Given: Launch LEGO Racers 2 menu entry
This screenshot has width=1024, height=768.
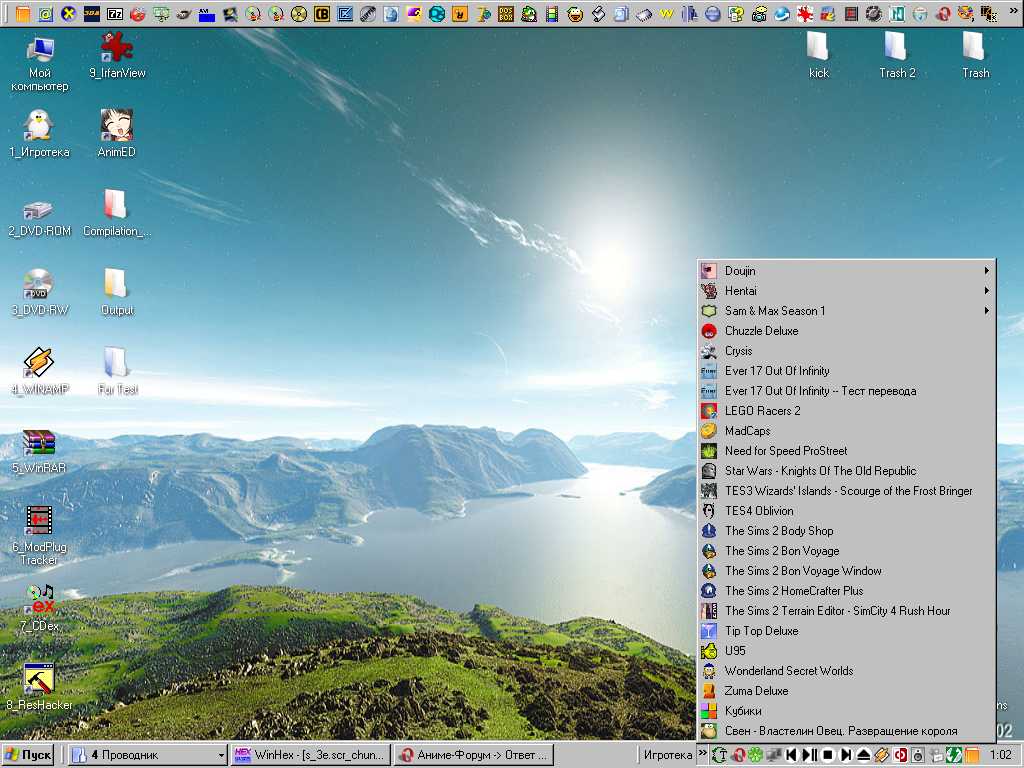Looking at the screenshot, I should point(846,411).
